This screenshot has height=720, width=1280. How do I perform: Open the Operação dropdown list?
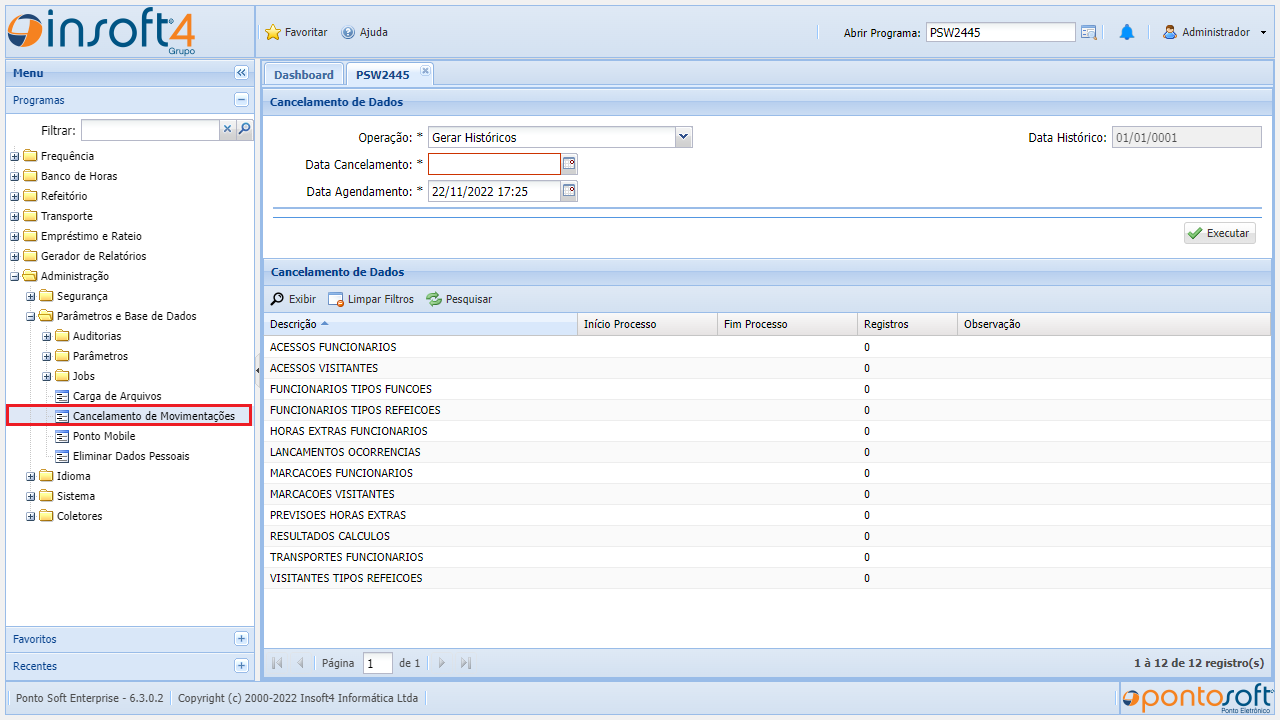pyautogui.click(x=683, y=137)
